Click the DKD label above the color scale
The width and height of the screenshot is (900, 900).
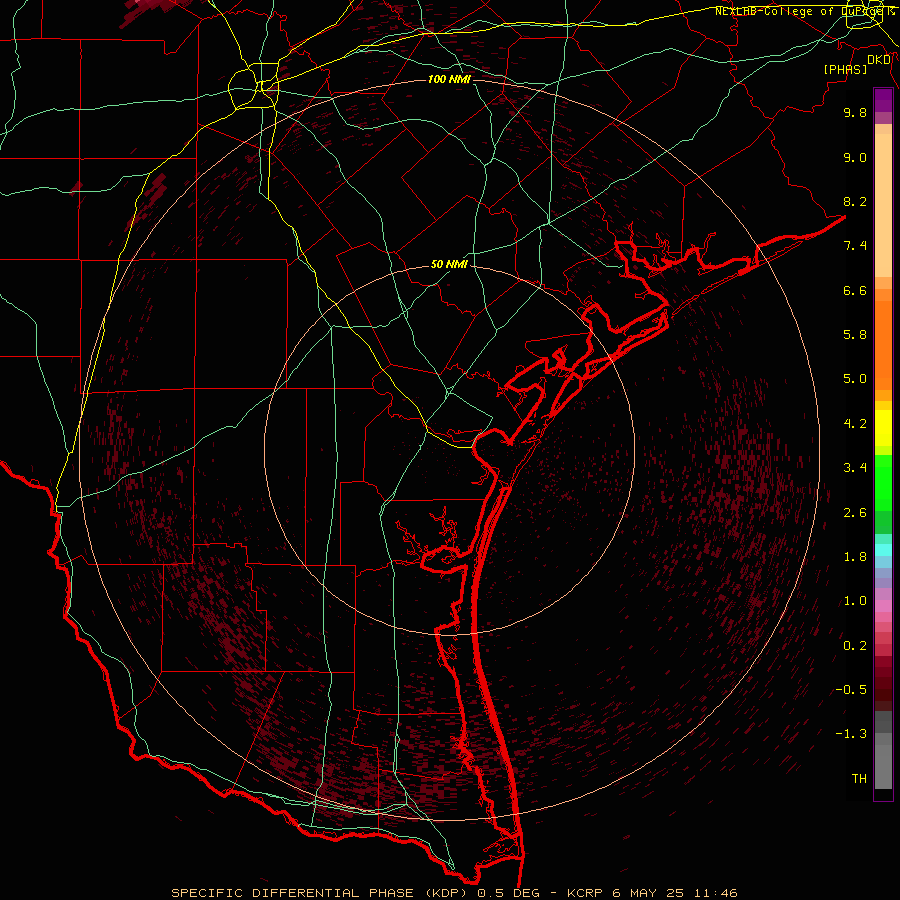coord(879,59)
